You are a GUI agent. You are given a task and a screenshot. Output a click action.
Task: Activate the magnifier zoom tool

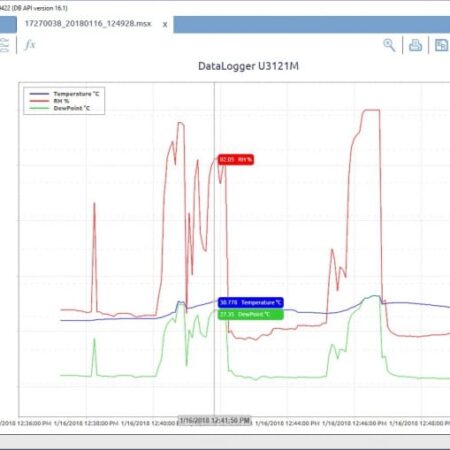[389, 45]
